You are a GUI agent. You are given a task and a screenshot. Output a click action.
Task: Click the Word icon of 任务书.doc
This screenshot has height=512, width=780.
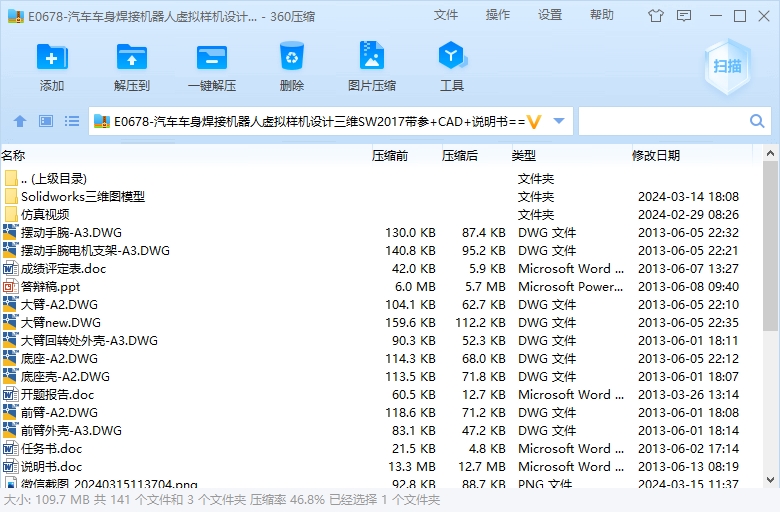tap(10, 448)
